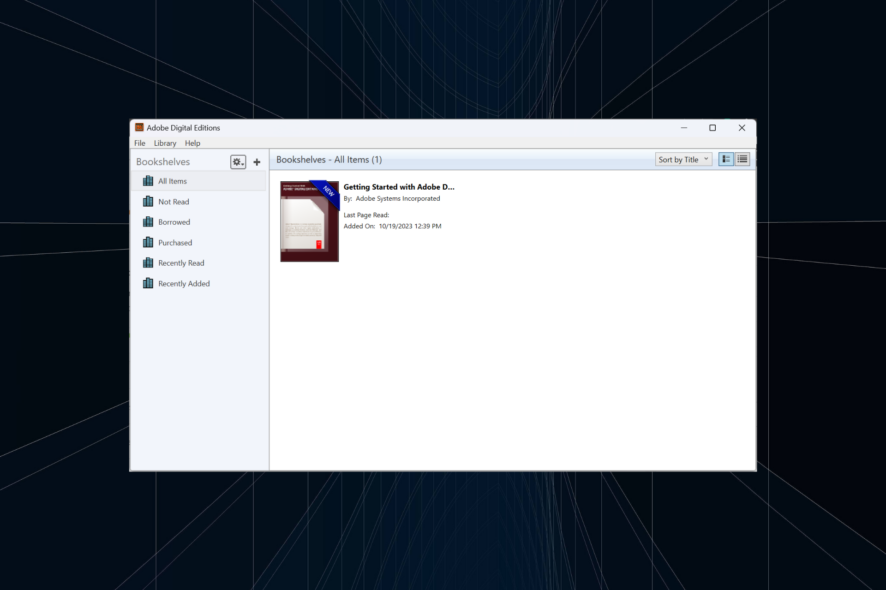
Task: Open the Help menu
Action: [x=193, y=143]
